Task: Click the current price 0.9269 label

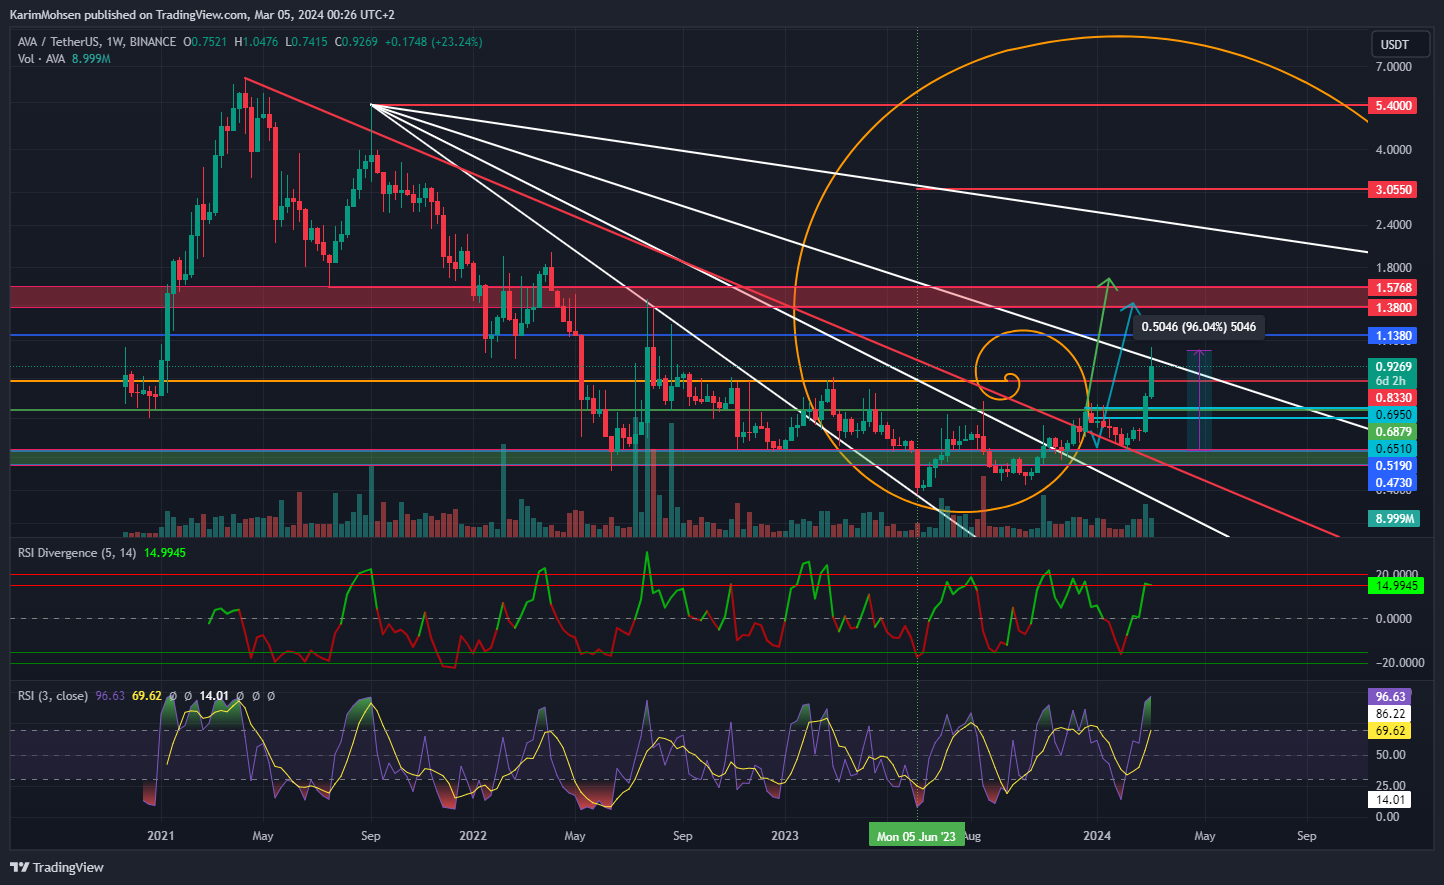Action: 1393,367
